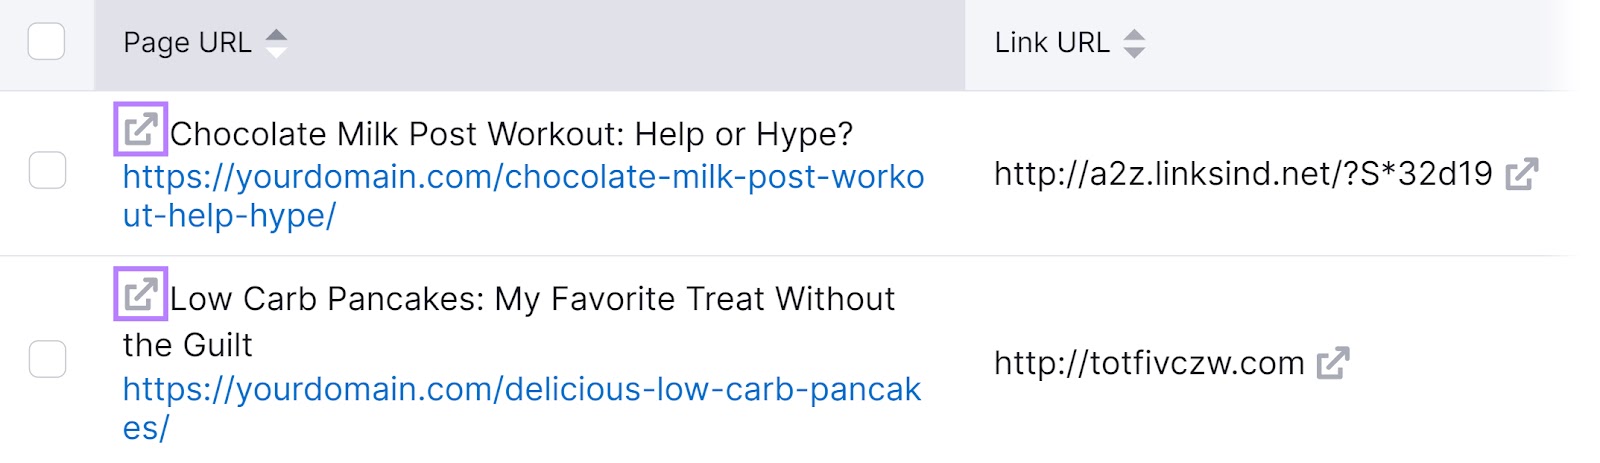
Task: Check the Chocolate Milk Post Workout row checkbox
Action: 47,171
